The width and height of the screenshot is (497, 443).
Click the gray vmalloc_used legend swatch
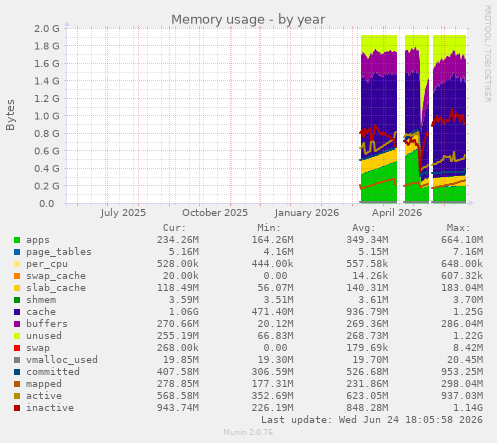pos(17,360)
